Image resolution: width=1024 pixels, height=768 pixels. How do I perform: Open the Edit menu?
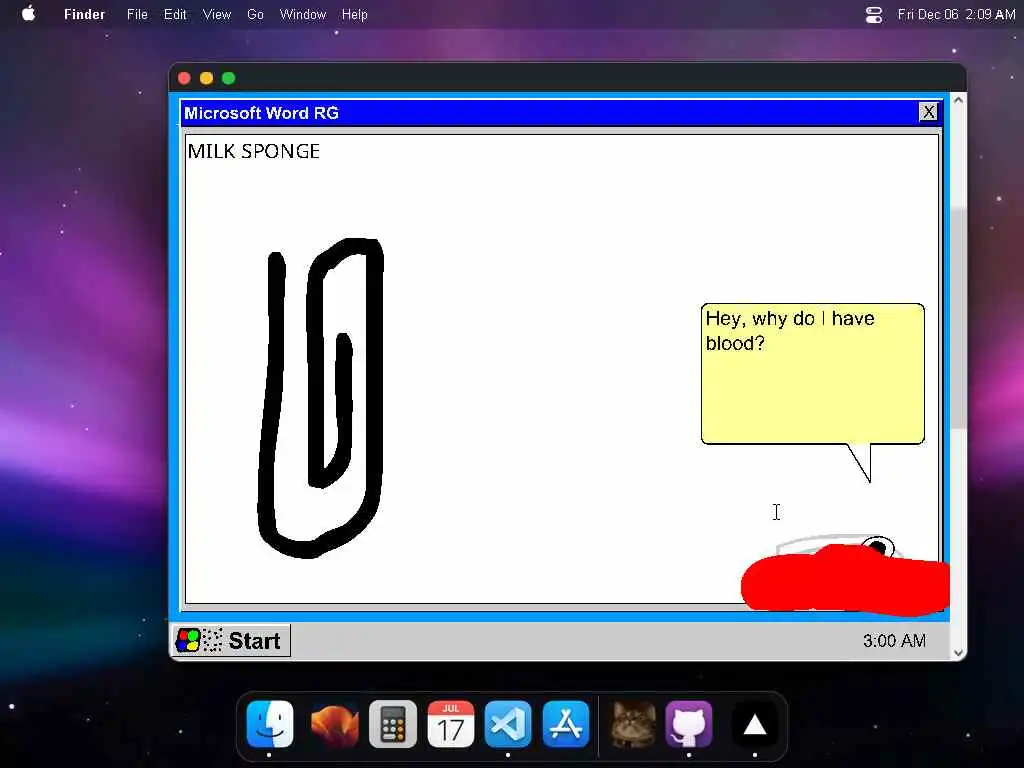pyautogui.click(x=175, y=14)
